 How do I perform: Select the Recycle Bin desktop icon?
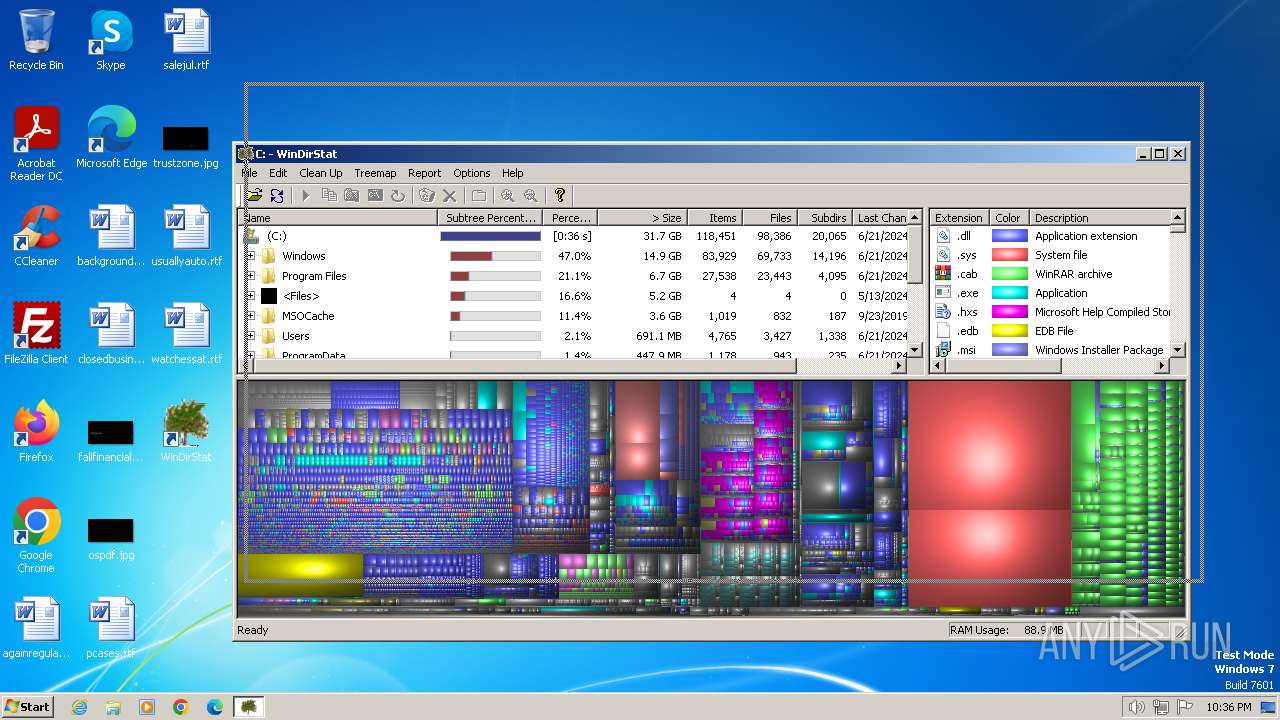tap(36, 40)
